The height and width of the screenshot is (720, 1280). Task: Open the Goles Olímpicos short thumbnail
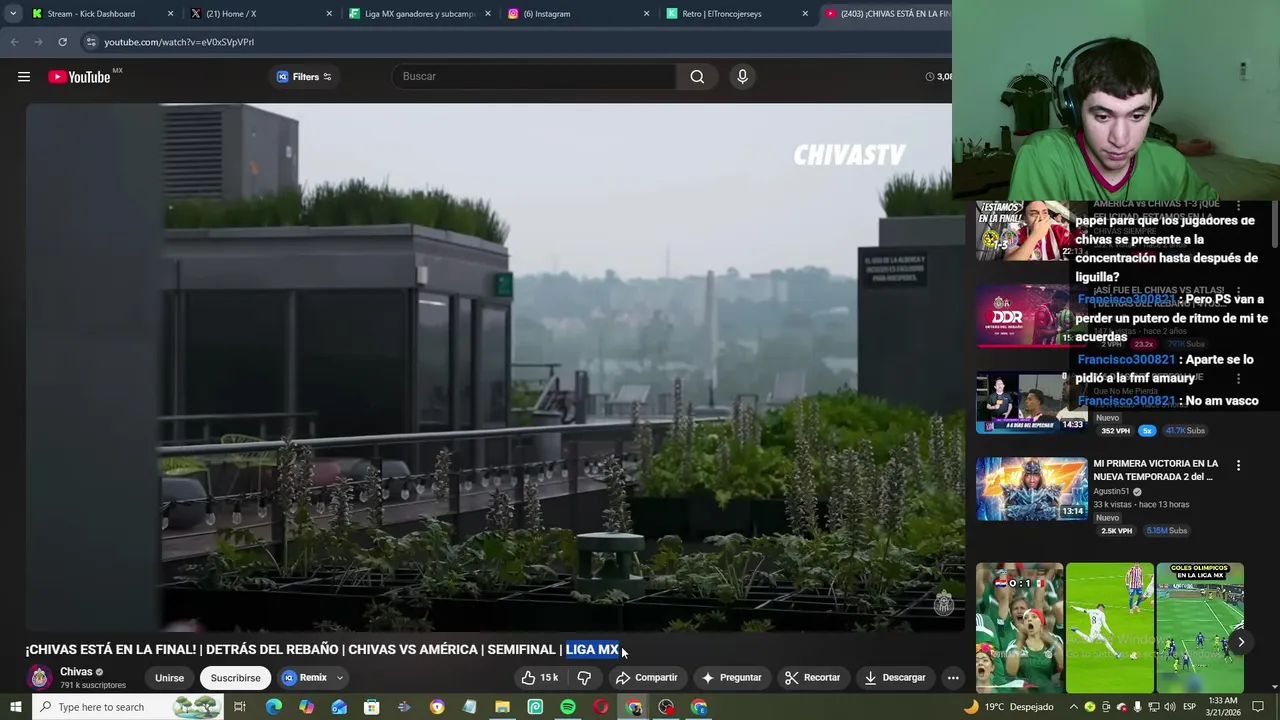click(x=1200, y=628)
